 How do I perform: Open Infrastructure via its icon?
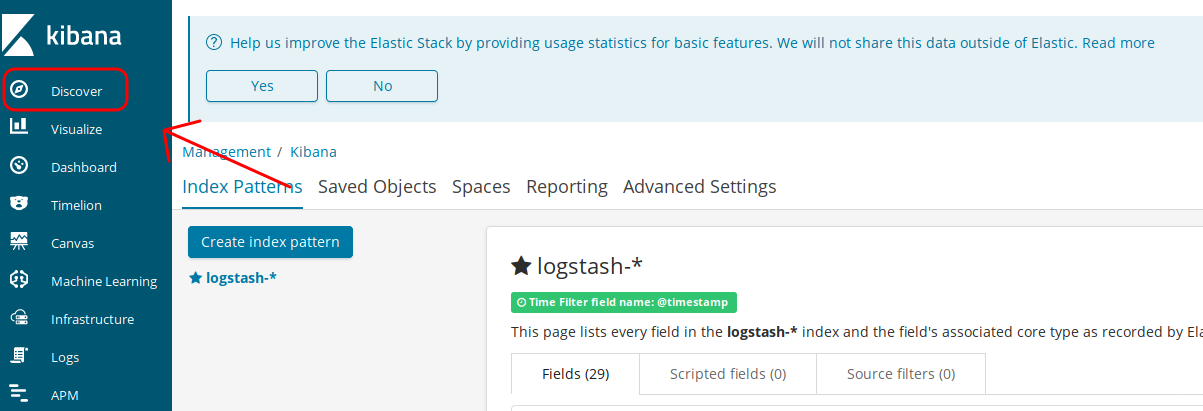coord(18,318)
